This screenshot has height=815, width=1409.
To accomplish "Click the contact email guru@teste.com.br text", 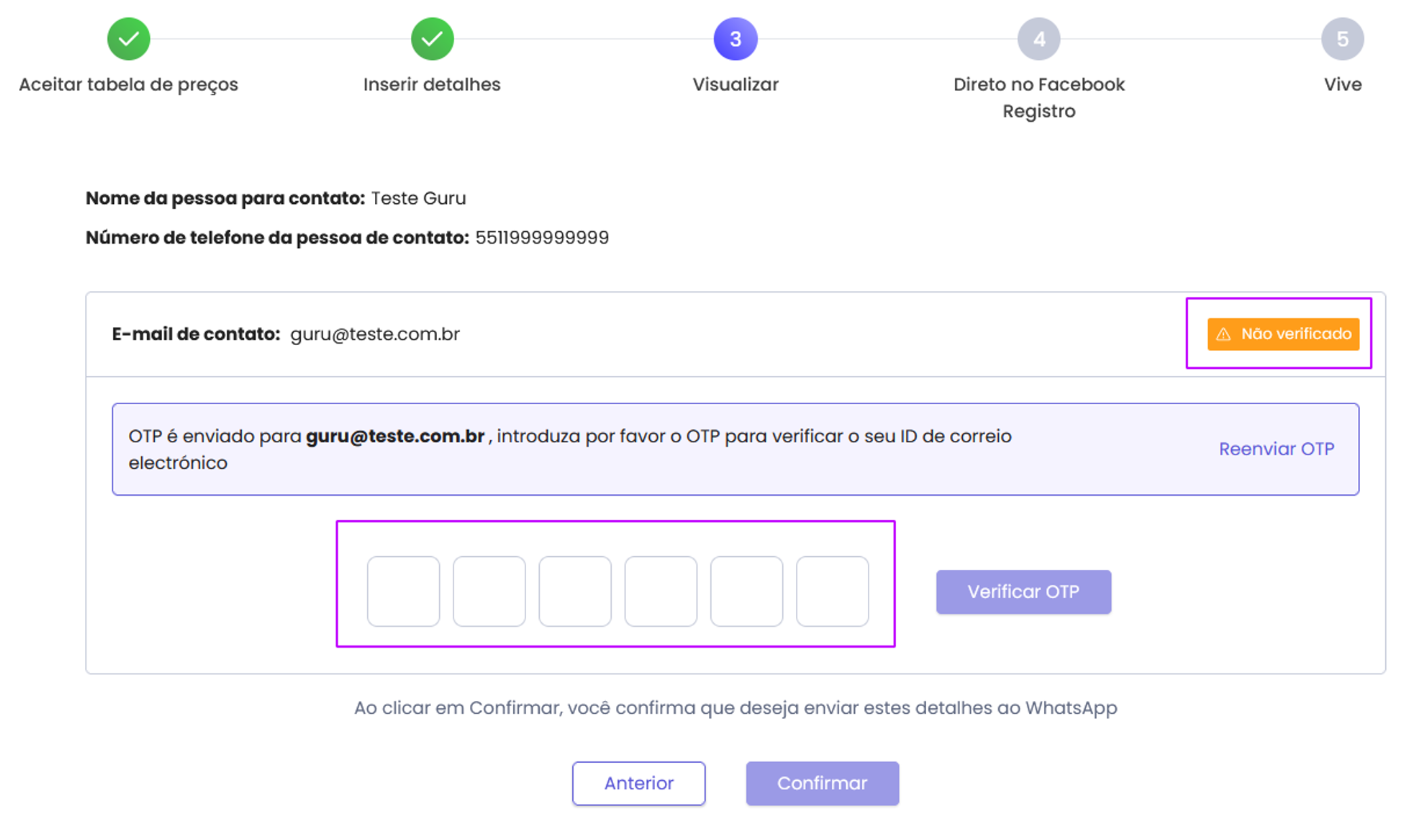I will [375, 334].
